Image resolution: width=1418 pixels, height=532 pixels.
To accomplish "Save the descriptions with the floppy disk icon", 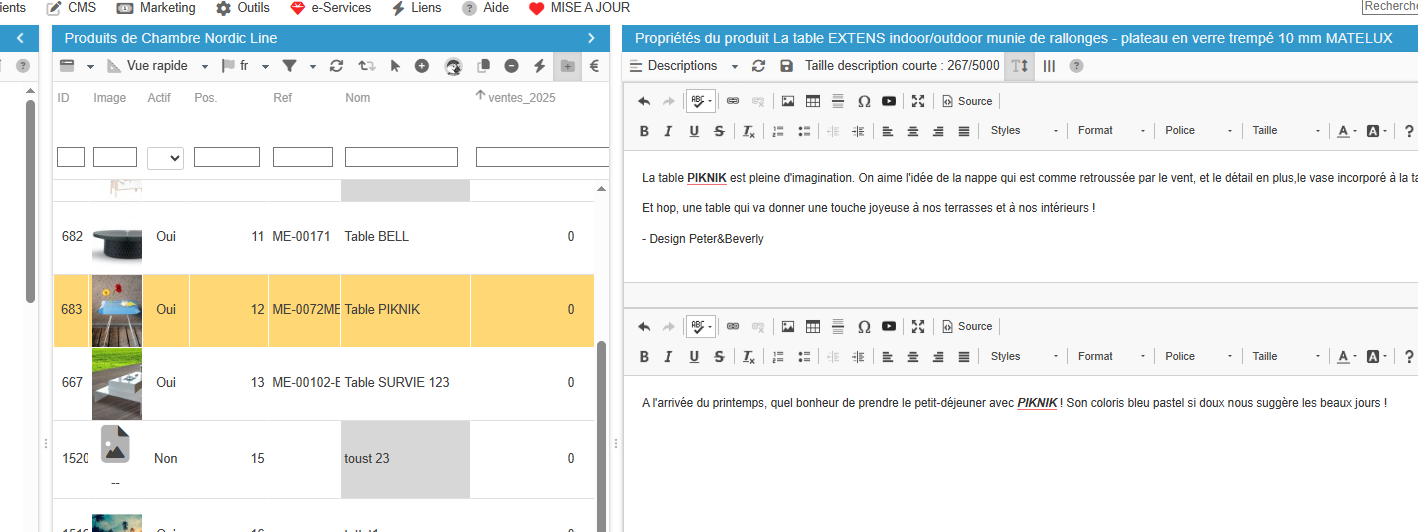I will pos(786,66).
